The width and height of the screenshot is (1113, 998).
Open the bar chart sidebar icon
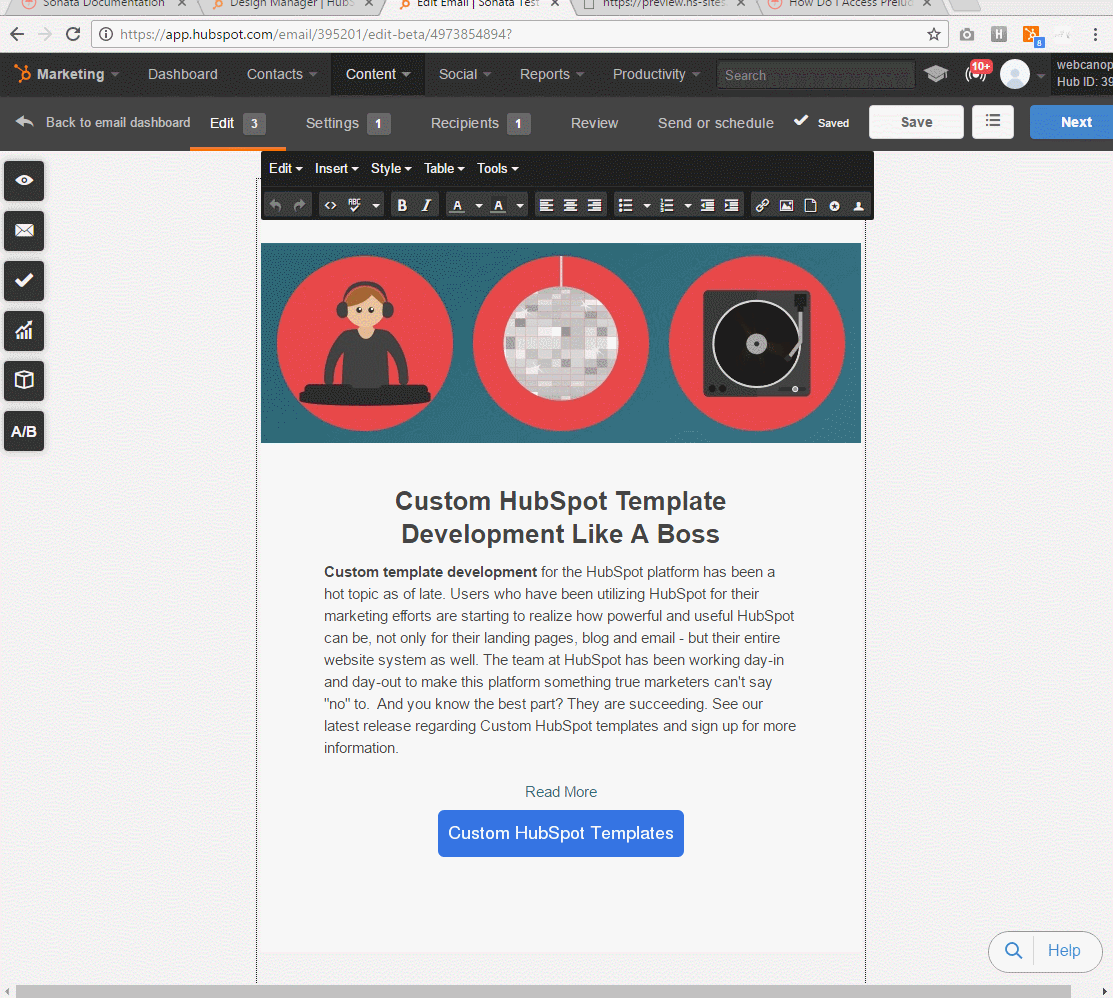tap(24, 331)
